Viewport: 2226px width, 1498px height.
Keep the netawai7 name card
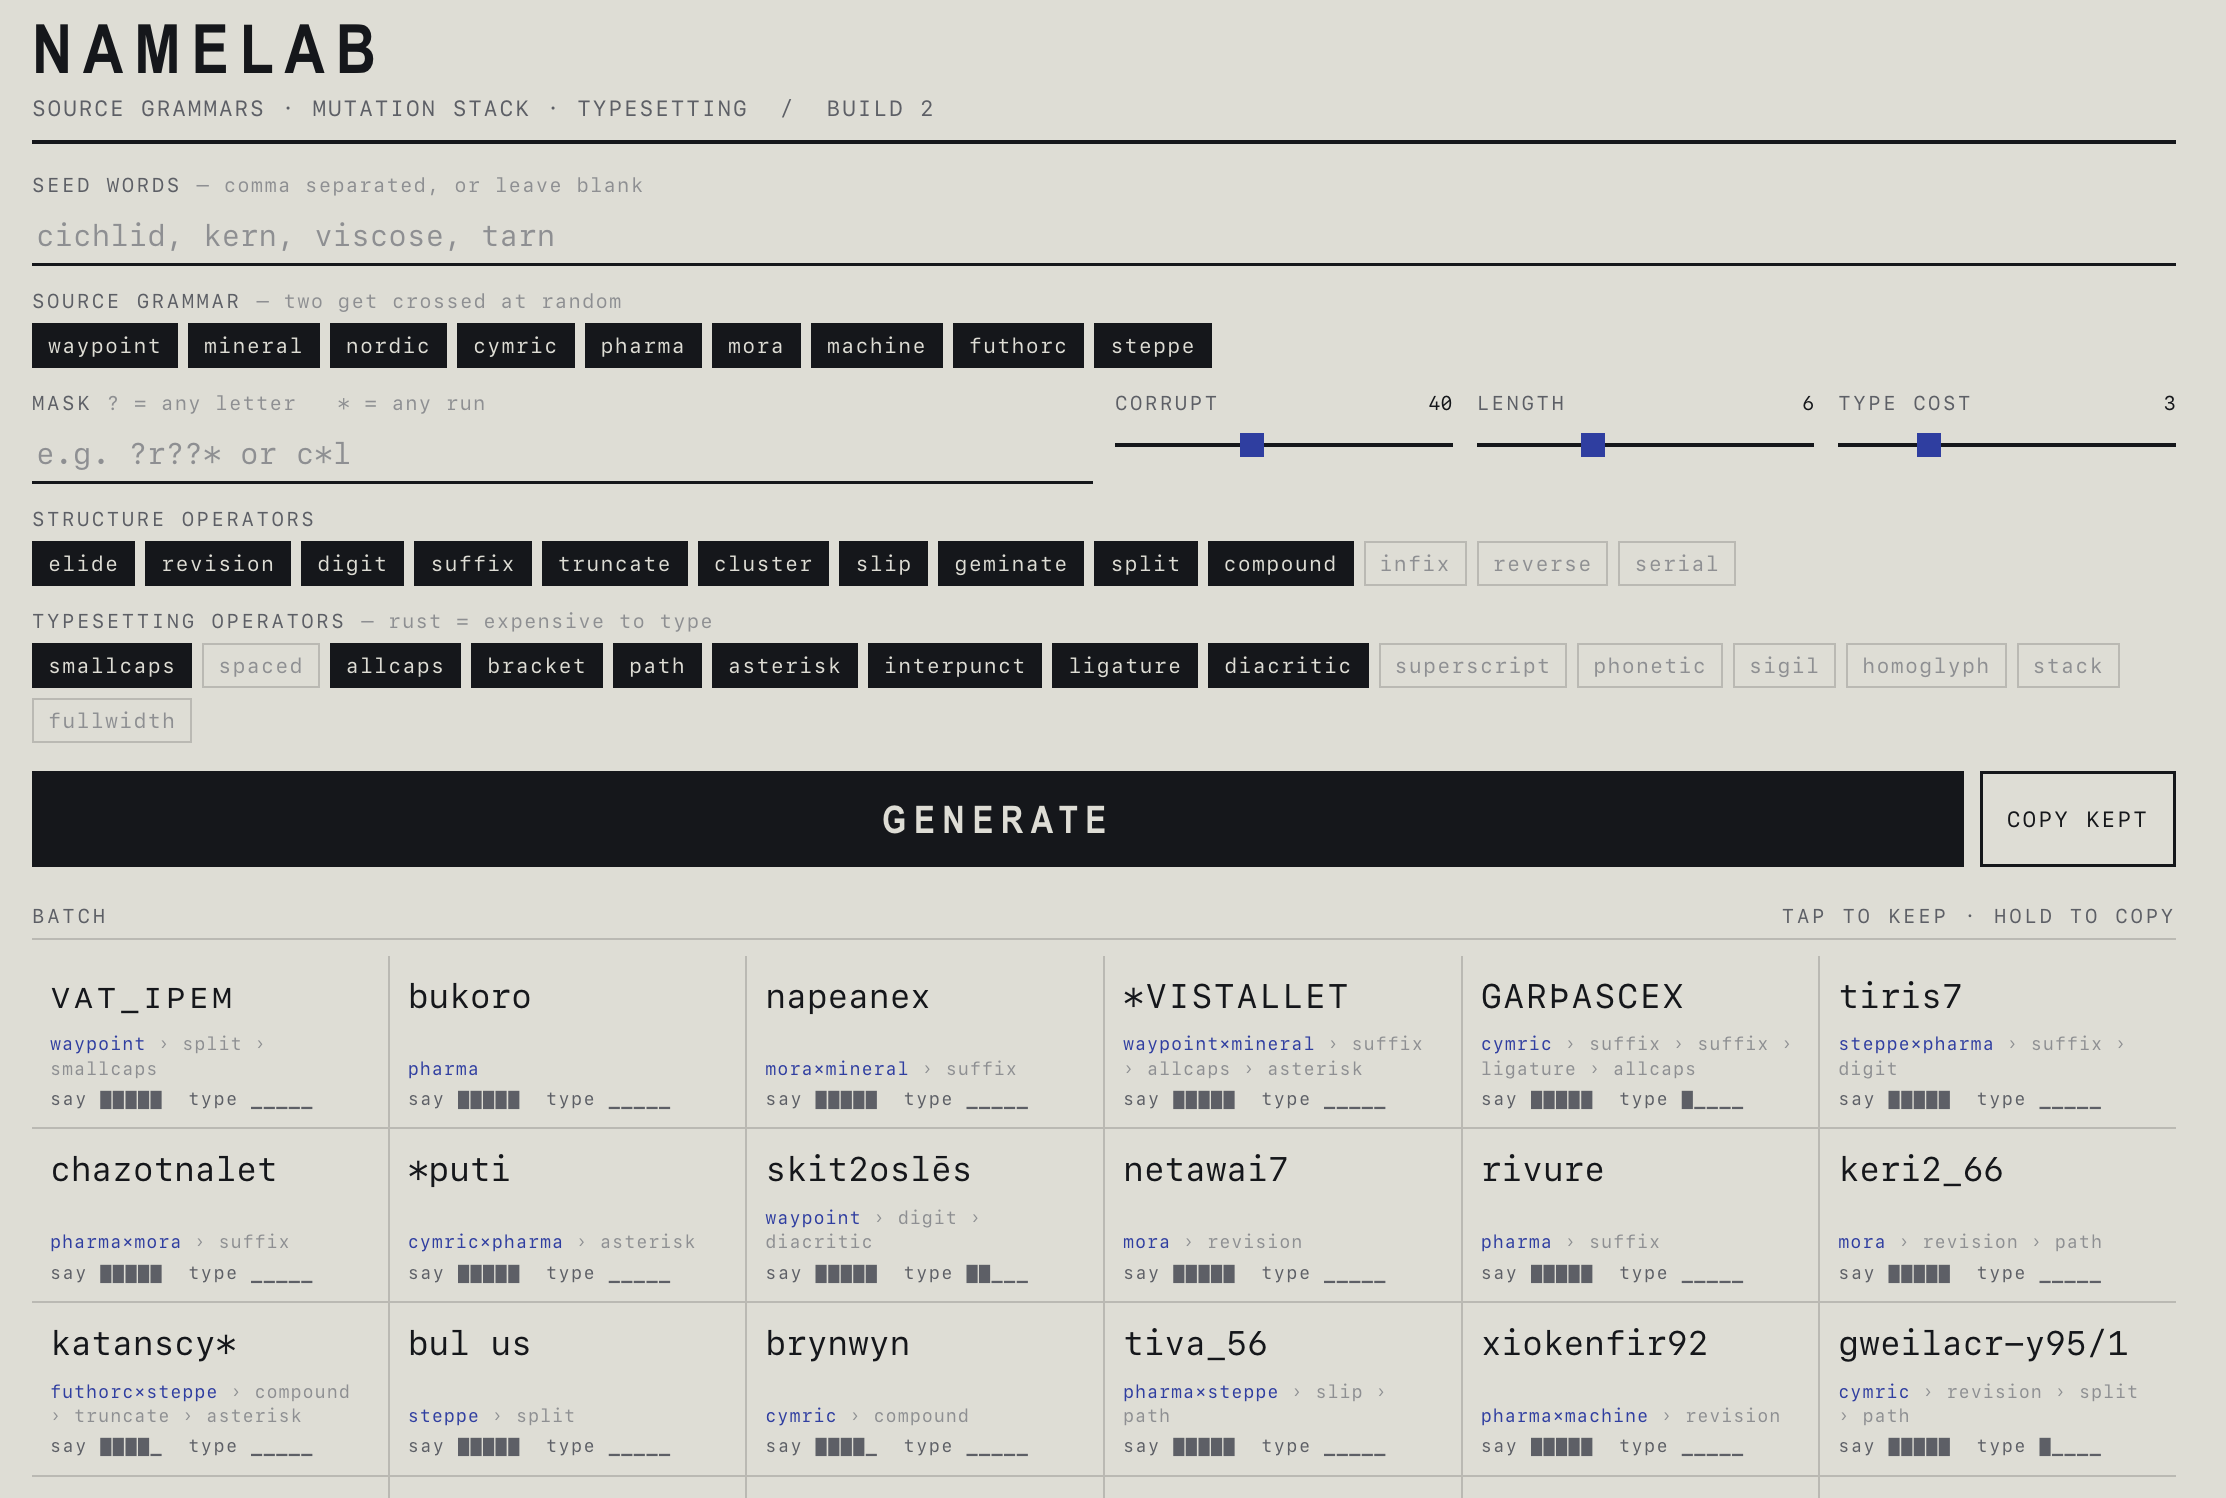coord(1283,1216)
